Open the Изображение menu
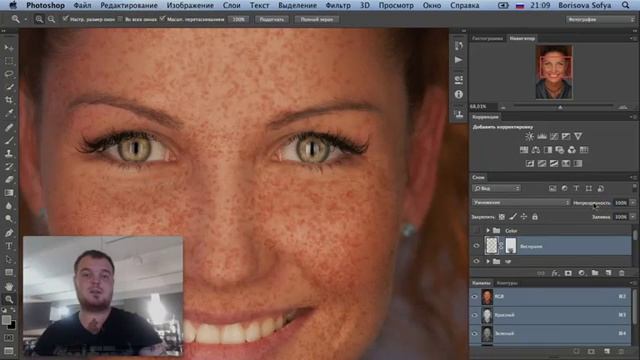Image resolution: width=640 pixels, height=360 pixels. (x=190, y=5)
